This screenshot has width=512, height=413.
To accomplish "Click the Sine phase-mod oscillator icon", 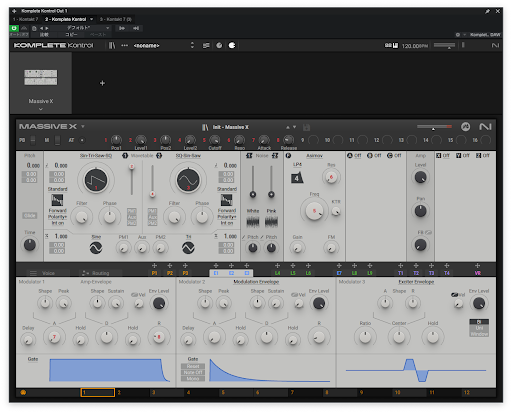I will point(96,248).
